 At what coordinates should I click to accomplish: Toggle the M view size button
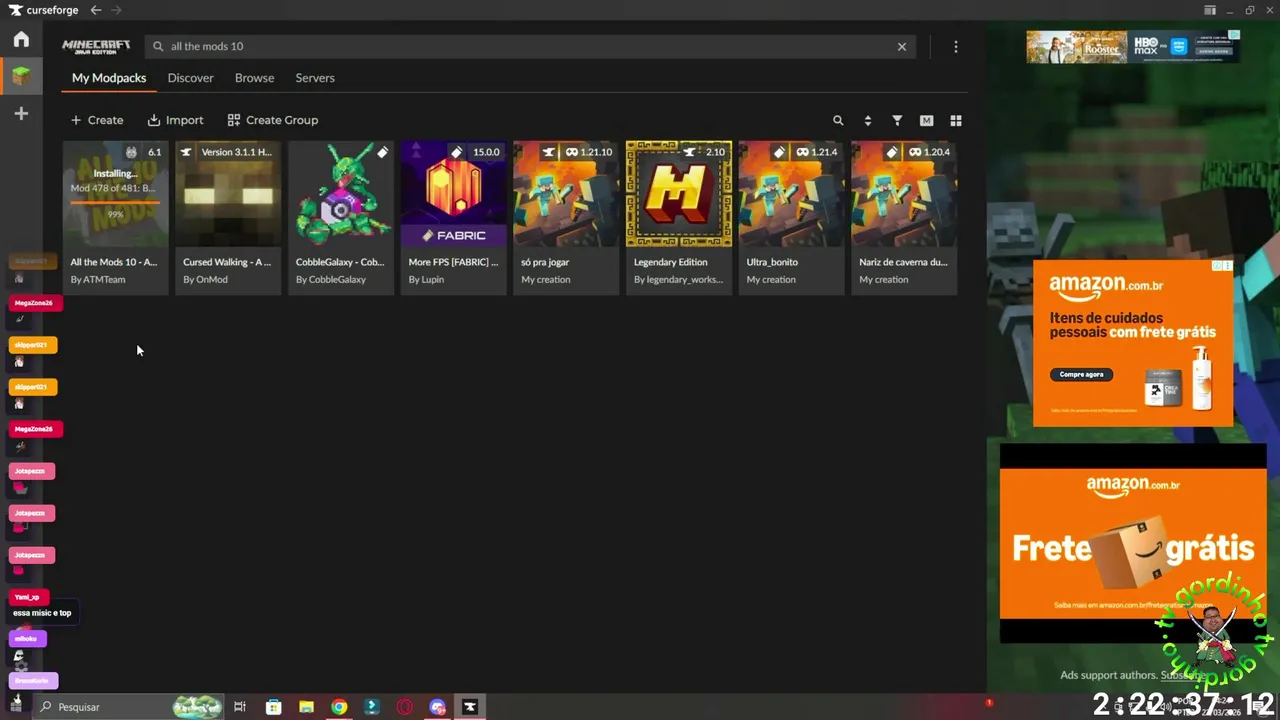tap(926, 120)
